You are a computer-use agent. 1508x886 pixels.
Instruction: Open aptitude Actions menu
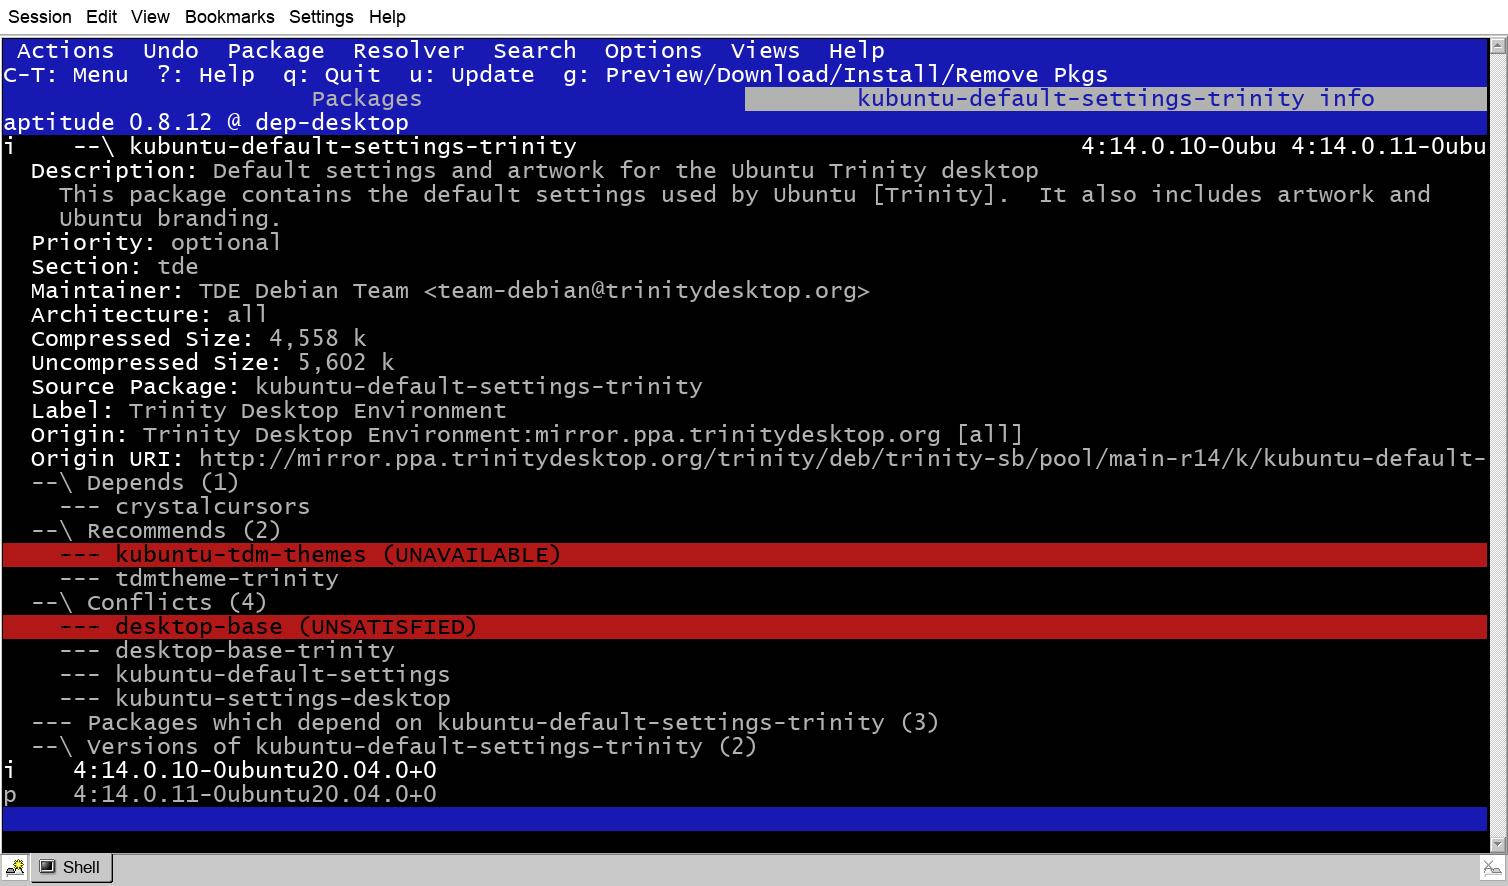(x=65, y=51)
